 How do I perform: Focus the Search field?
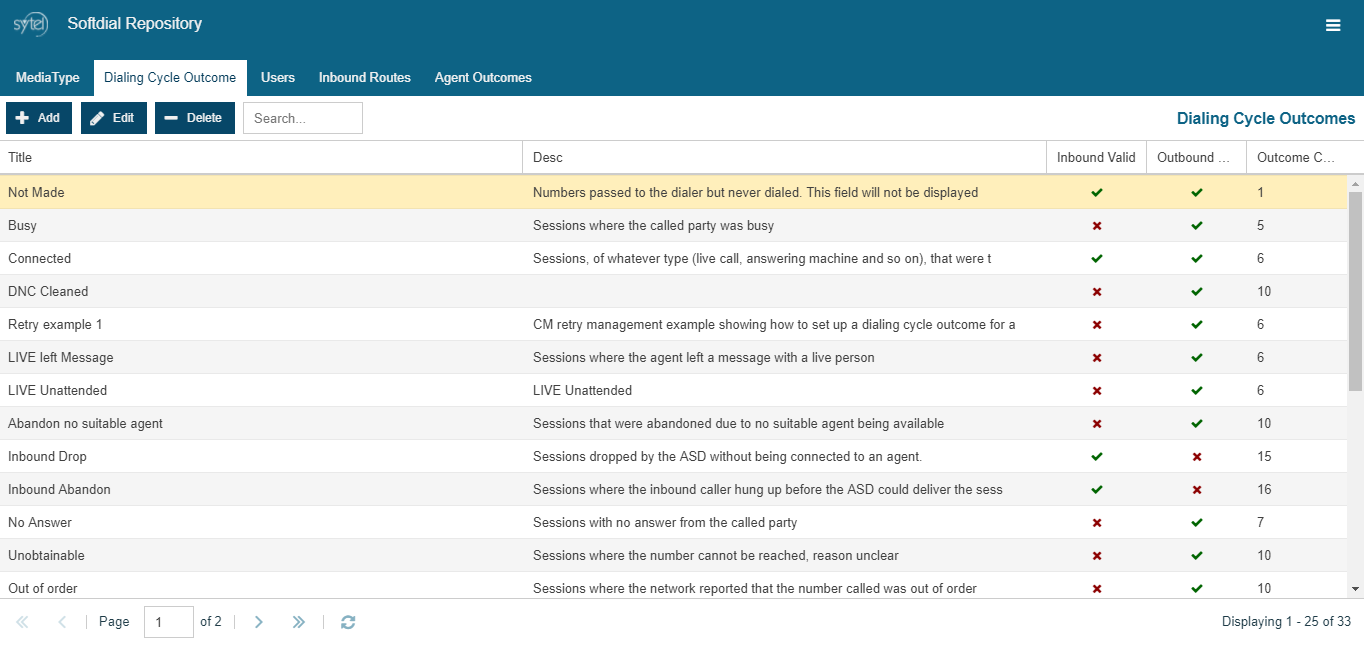303,118
